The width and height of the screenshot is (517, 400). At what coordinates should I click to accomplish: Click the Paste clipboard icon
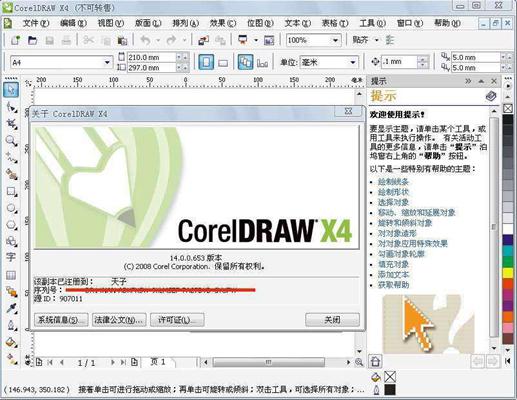click(x=122, y=40)
